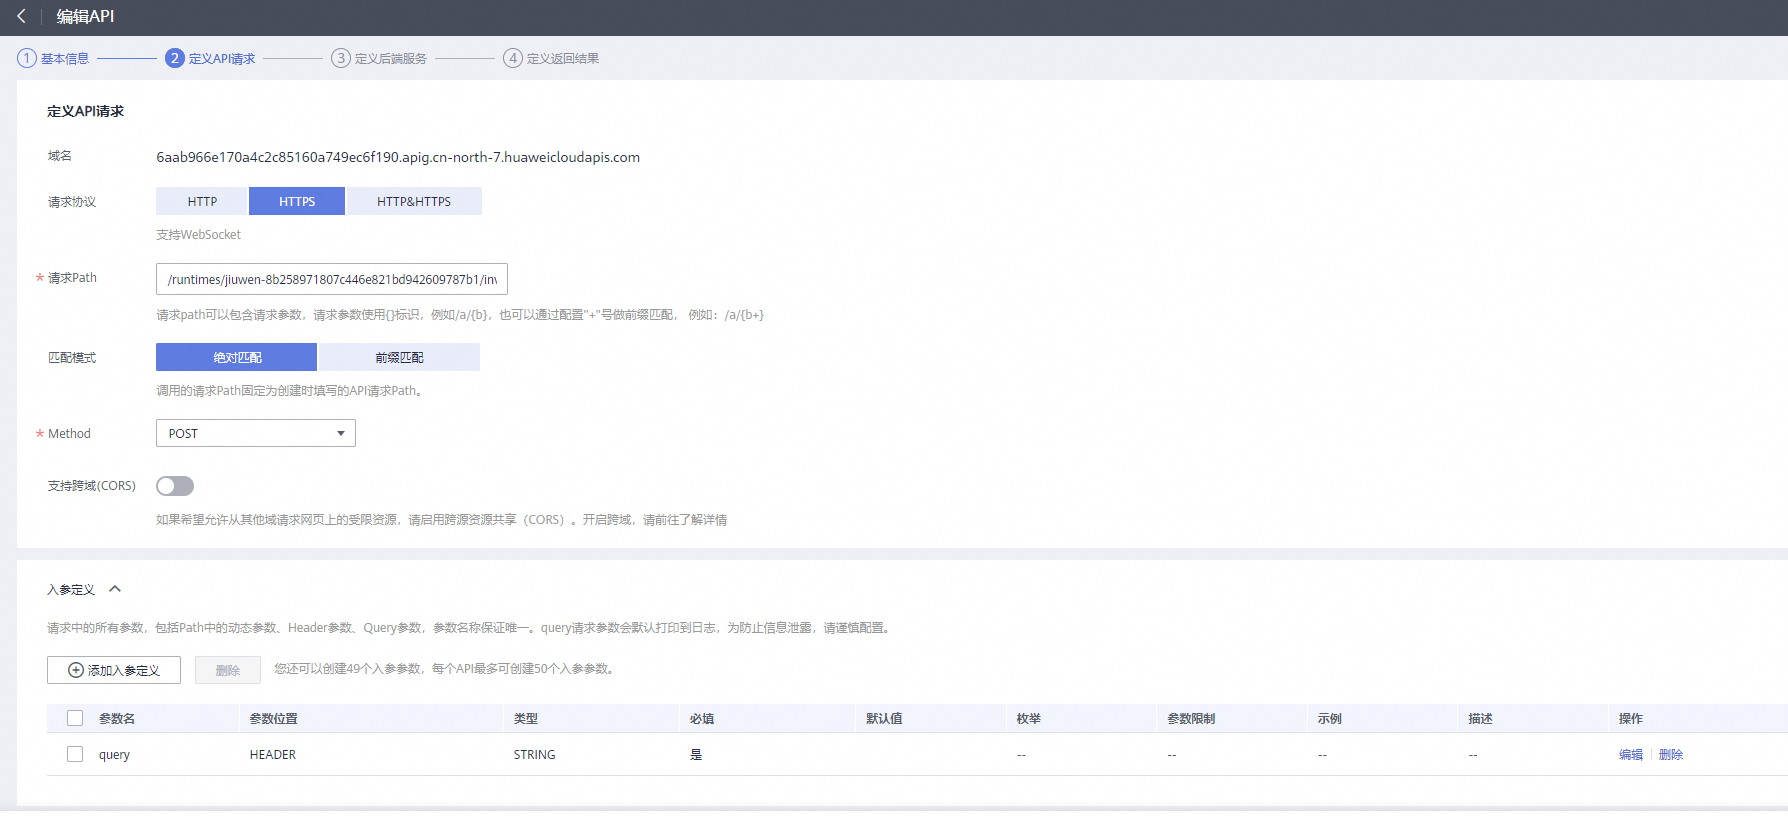The image size is (1788, 816).
Task: Open the 定义后端服务 step label
Action: click(391, 59)
